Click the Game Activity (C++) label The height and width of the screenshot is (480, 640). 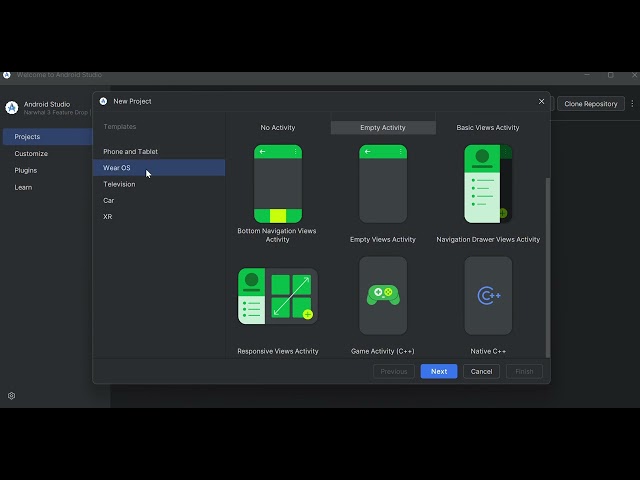383,351
